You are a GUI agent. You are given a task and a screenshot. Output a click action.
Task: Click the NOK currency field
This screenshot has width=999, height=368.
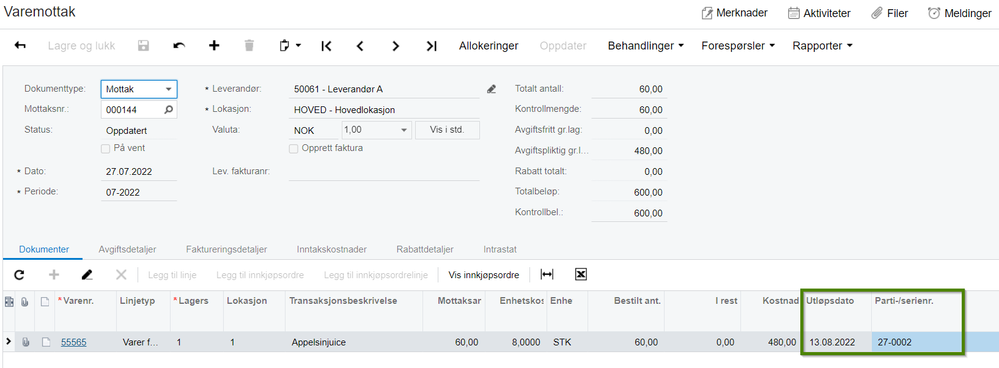tap(313, 130)
